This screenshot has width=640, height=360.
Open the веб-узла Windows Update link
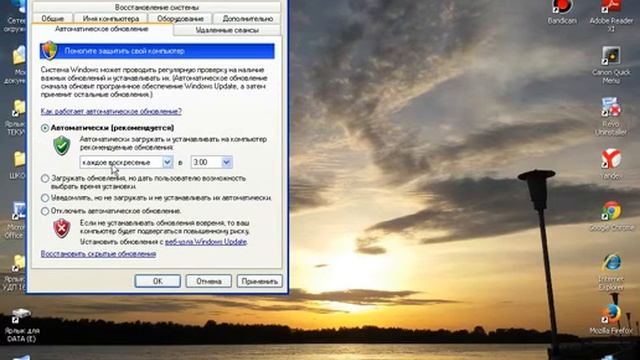(206, 242)
